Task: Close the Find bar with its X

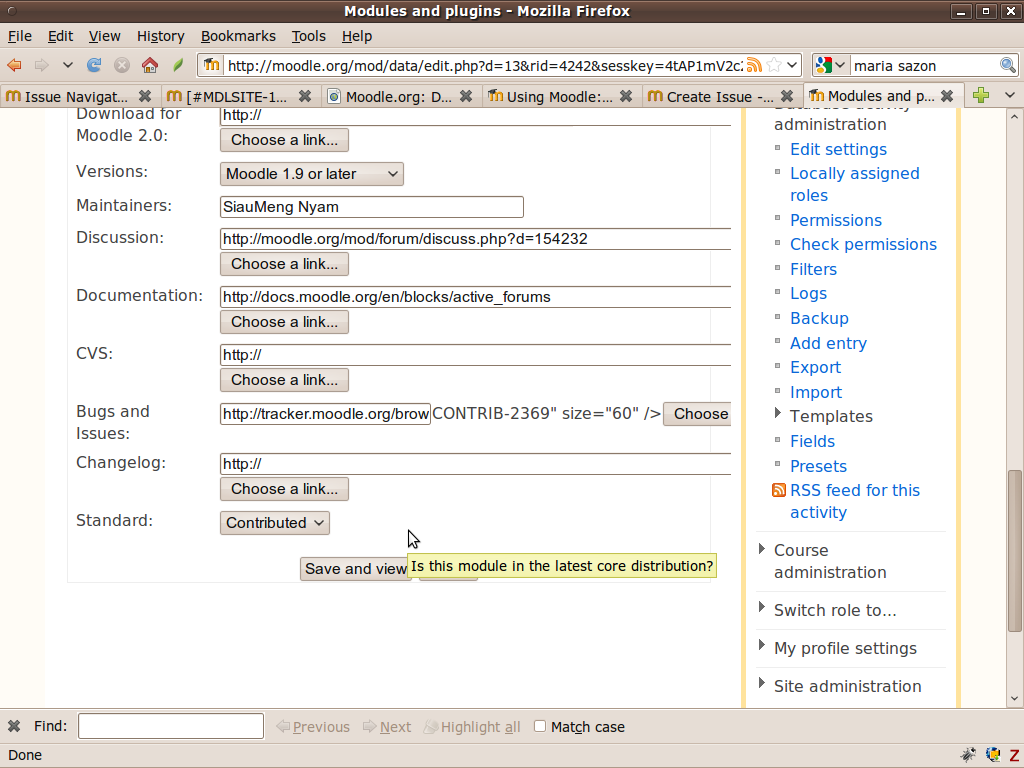Action: 14,726
